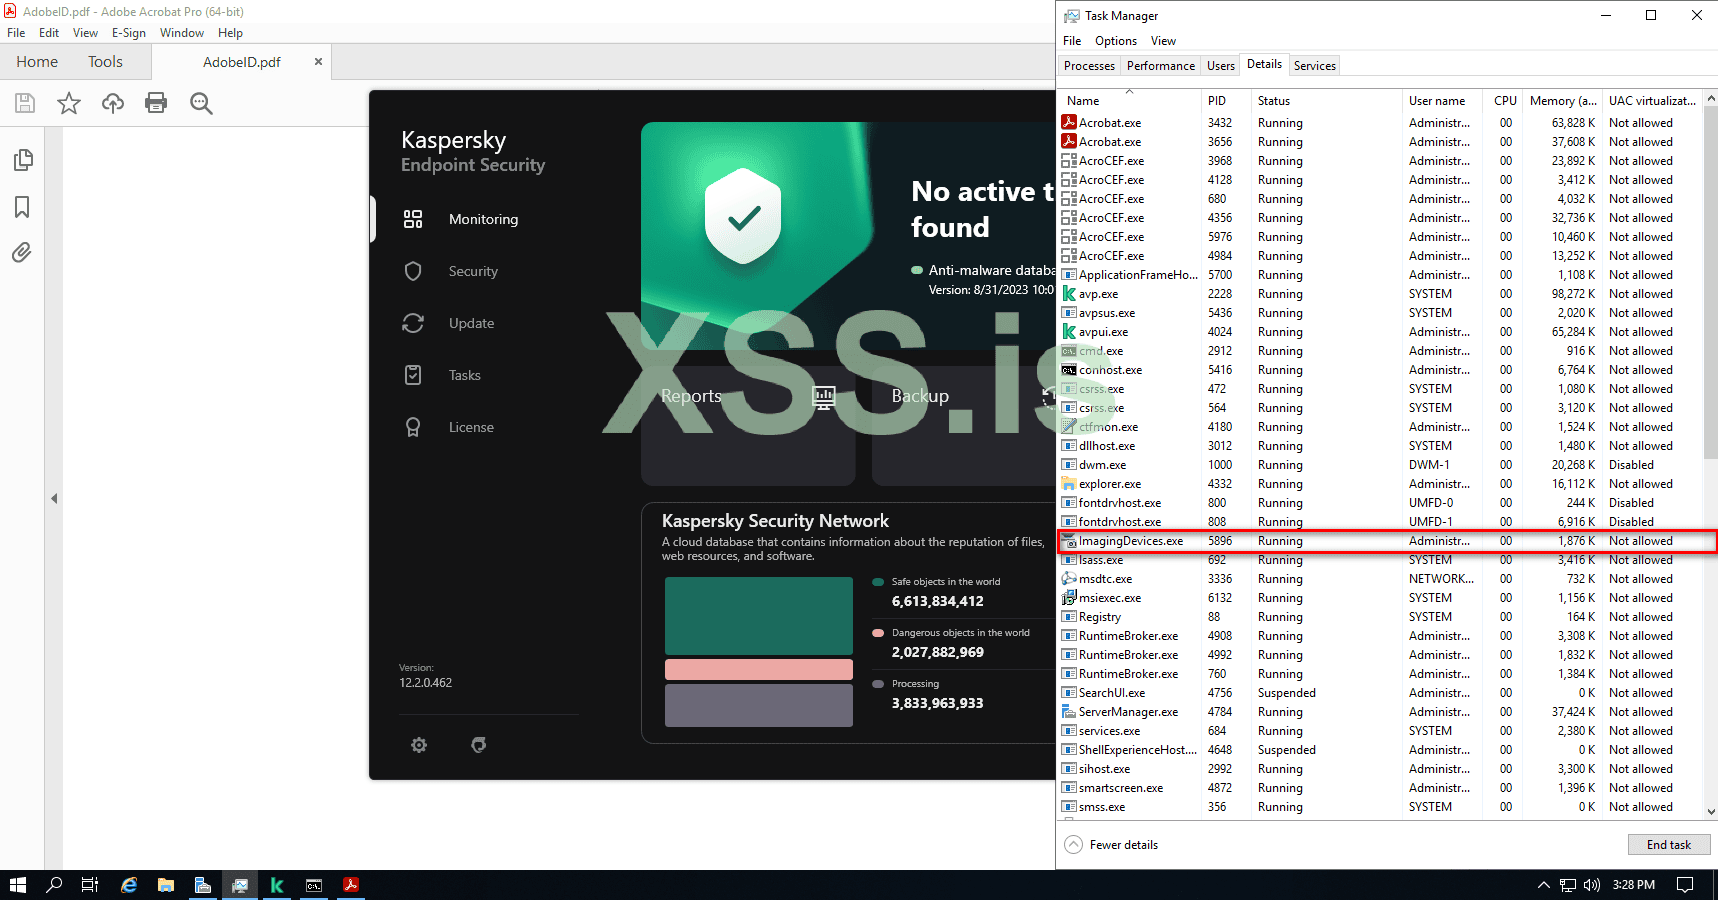Open the Bookmarks panel in Acrobat sidebar
This screenshot has height=900, width=1718.
pyautogui.click(x=22, y=207)
